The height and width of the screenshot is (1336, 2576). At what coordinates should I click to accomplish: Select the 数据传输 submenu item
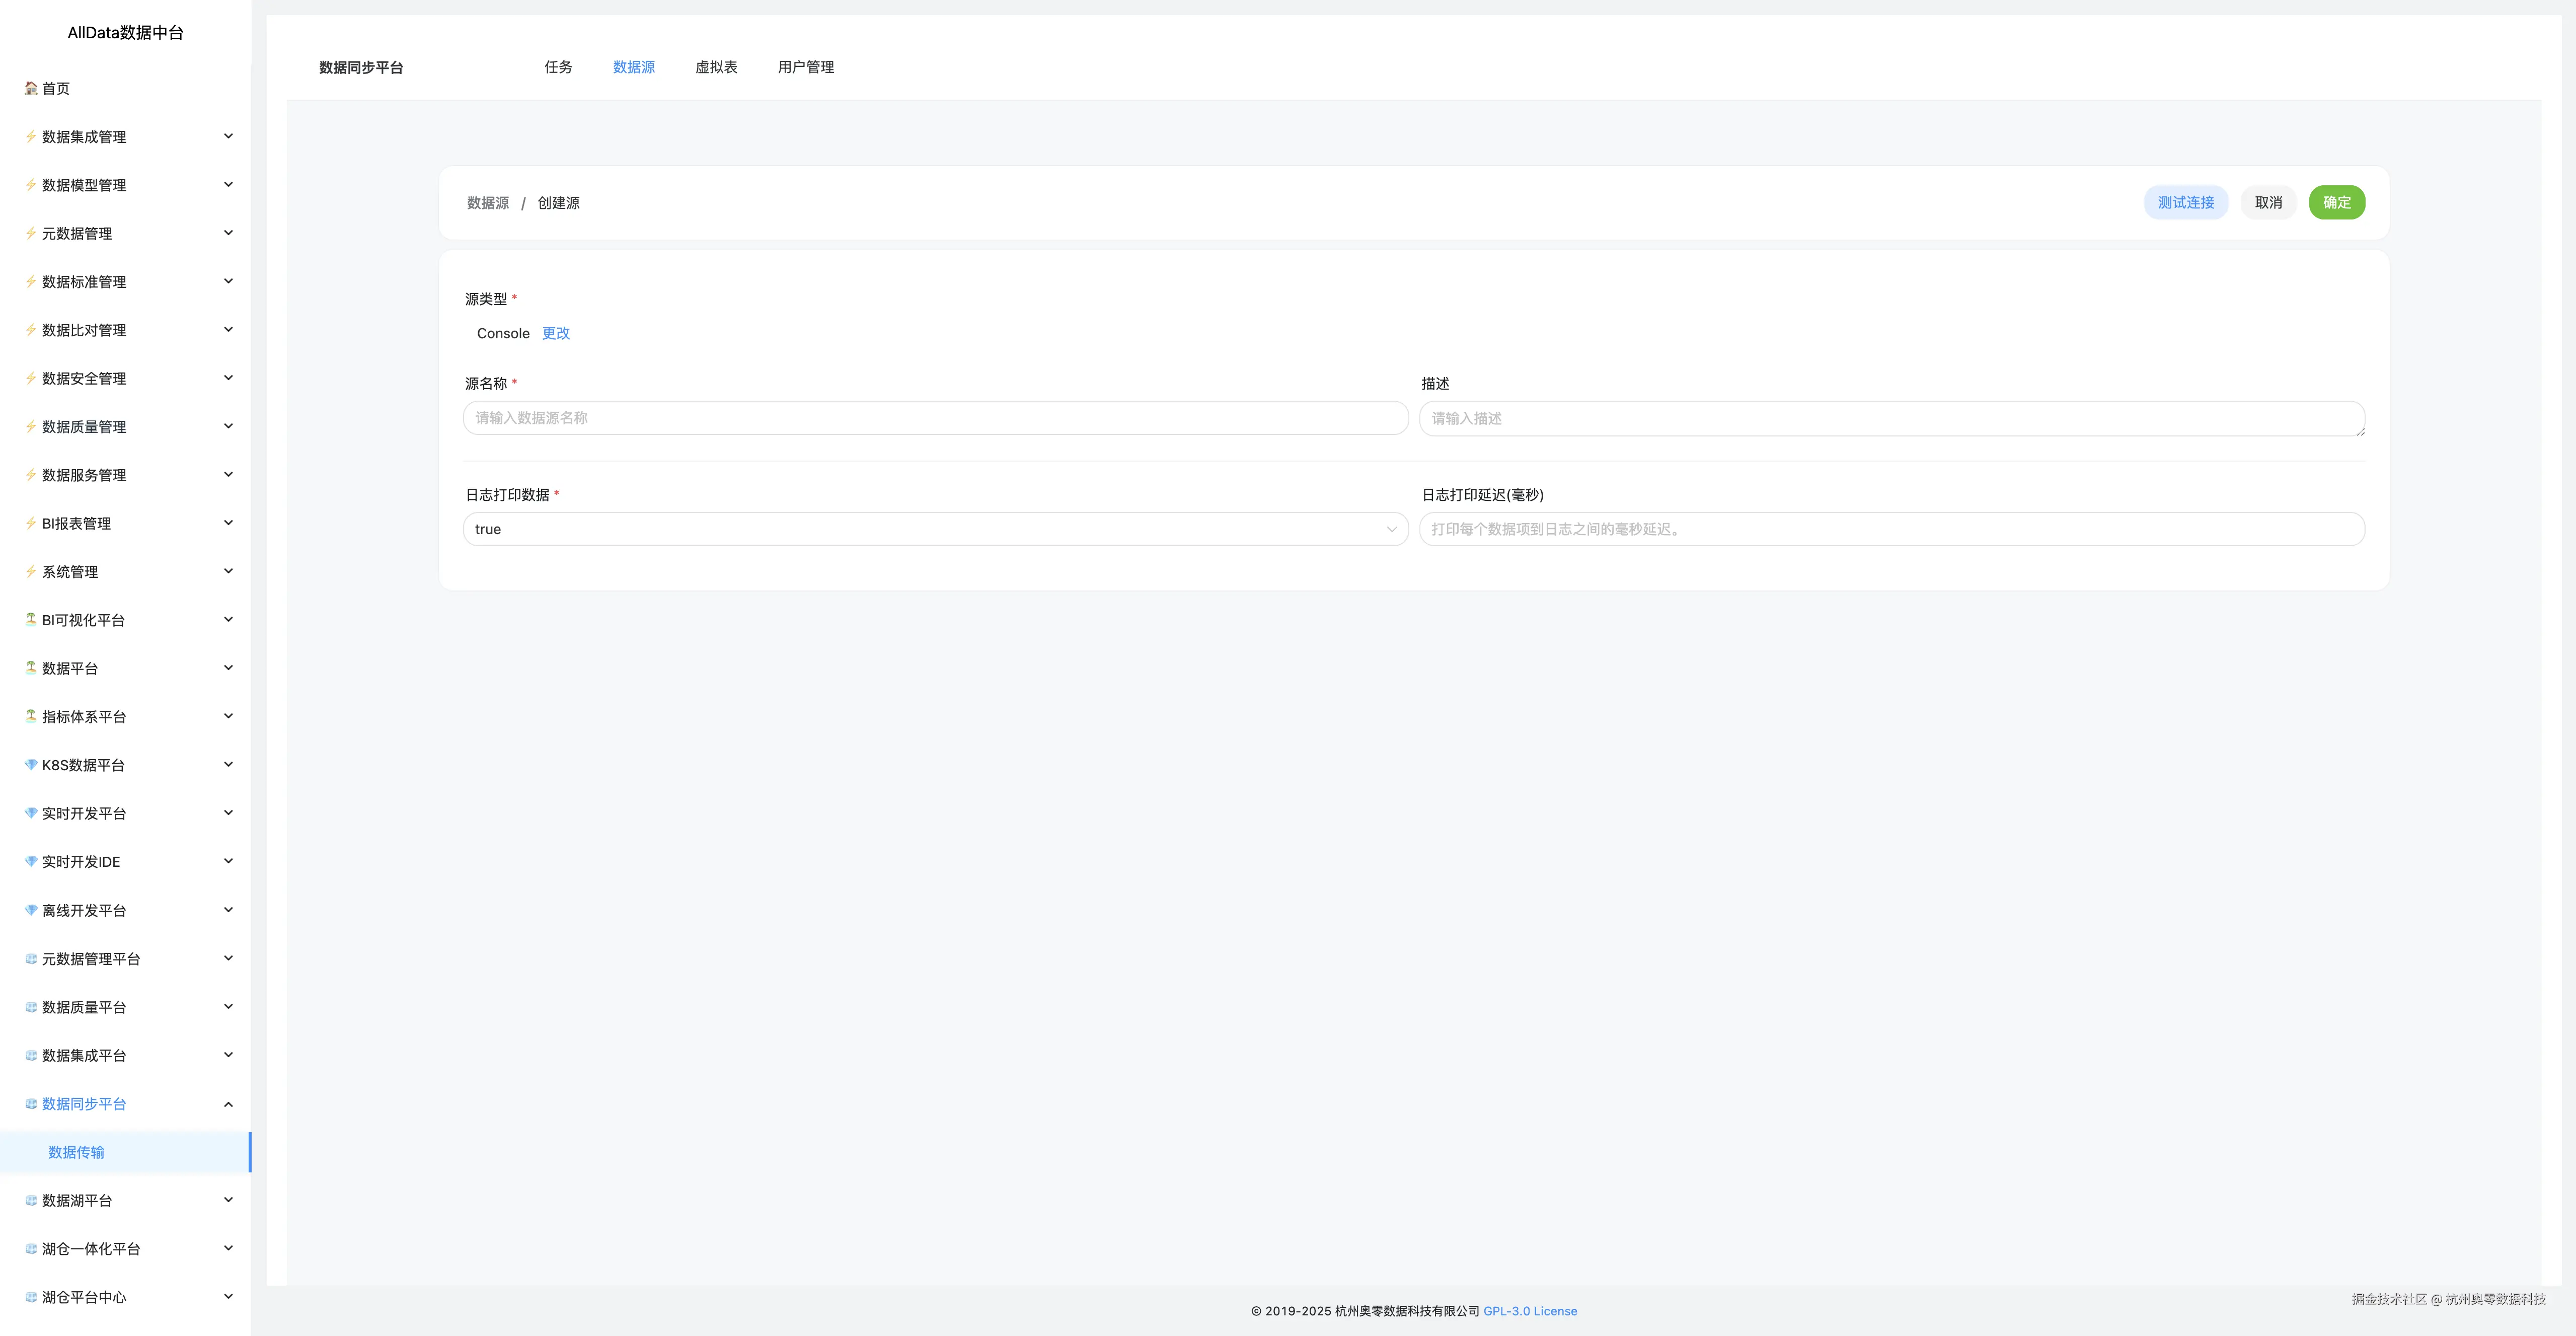76,1152
